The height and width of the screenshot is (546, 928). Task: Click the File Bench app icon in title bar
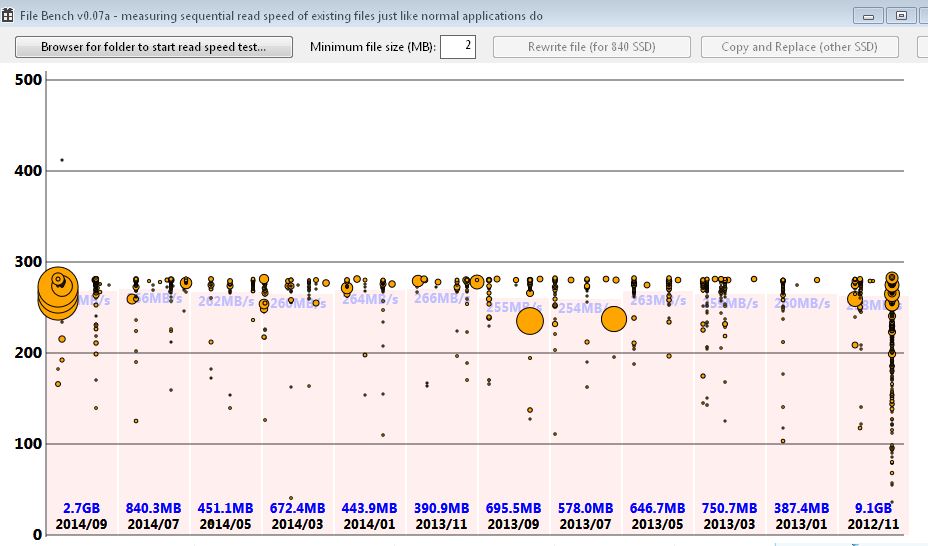7,15
